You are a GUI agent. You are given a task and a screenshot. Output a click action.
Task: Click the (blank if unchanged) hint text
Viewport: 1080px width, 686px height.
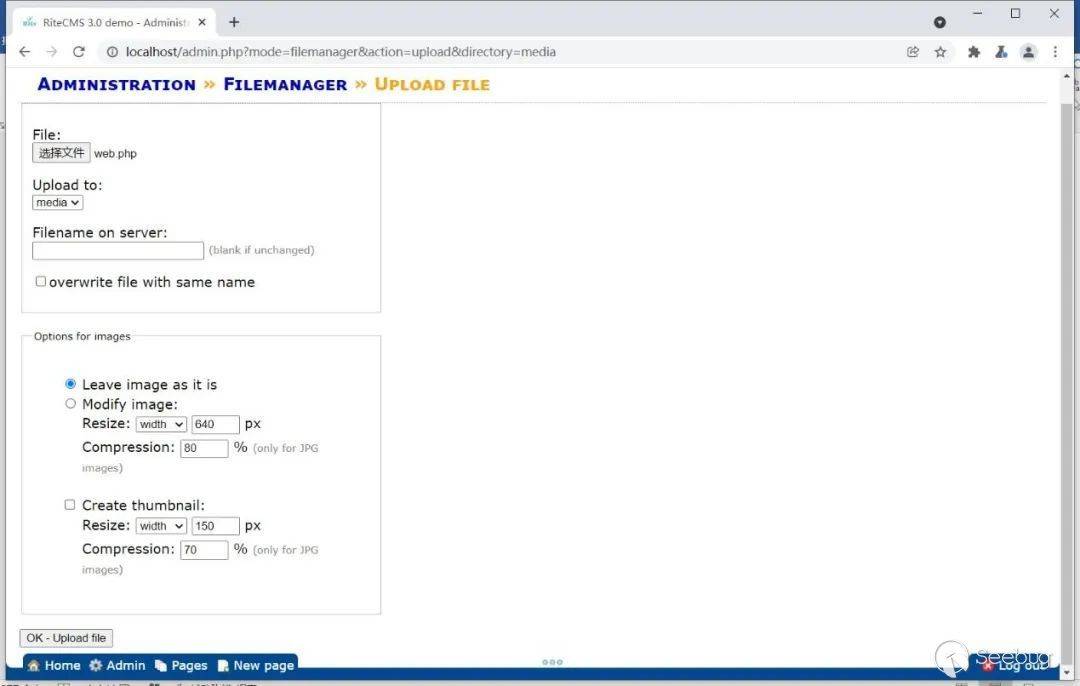(x=262, y=250)
